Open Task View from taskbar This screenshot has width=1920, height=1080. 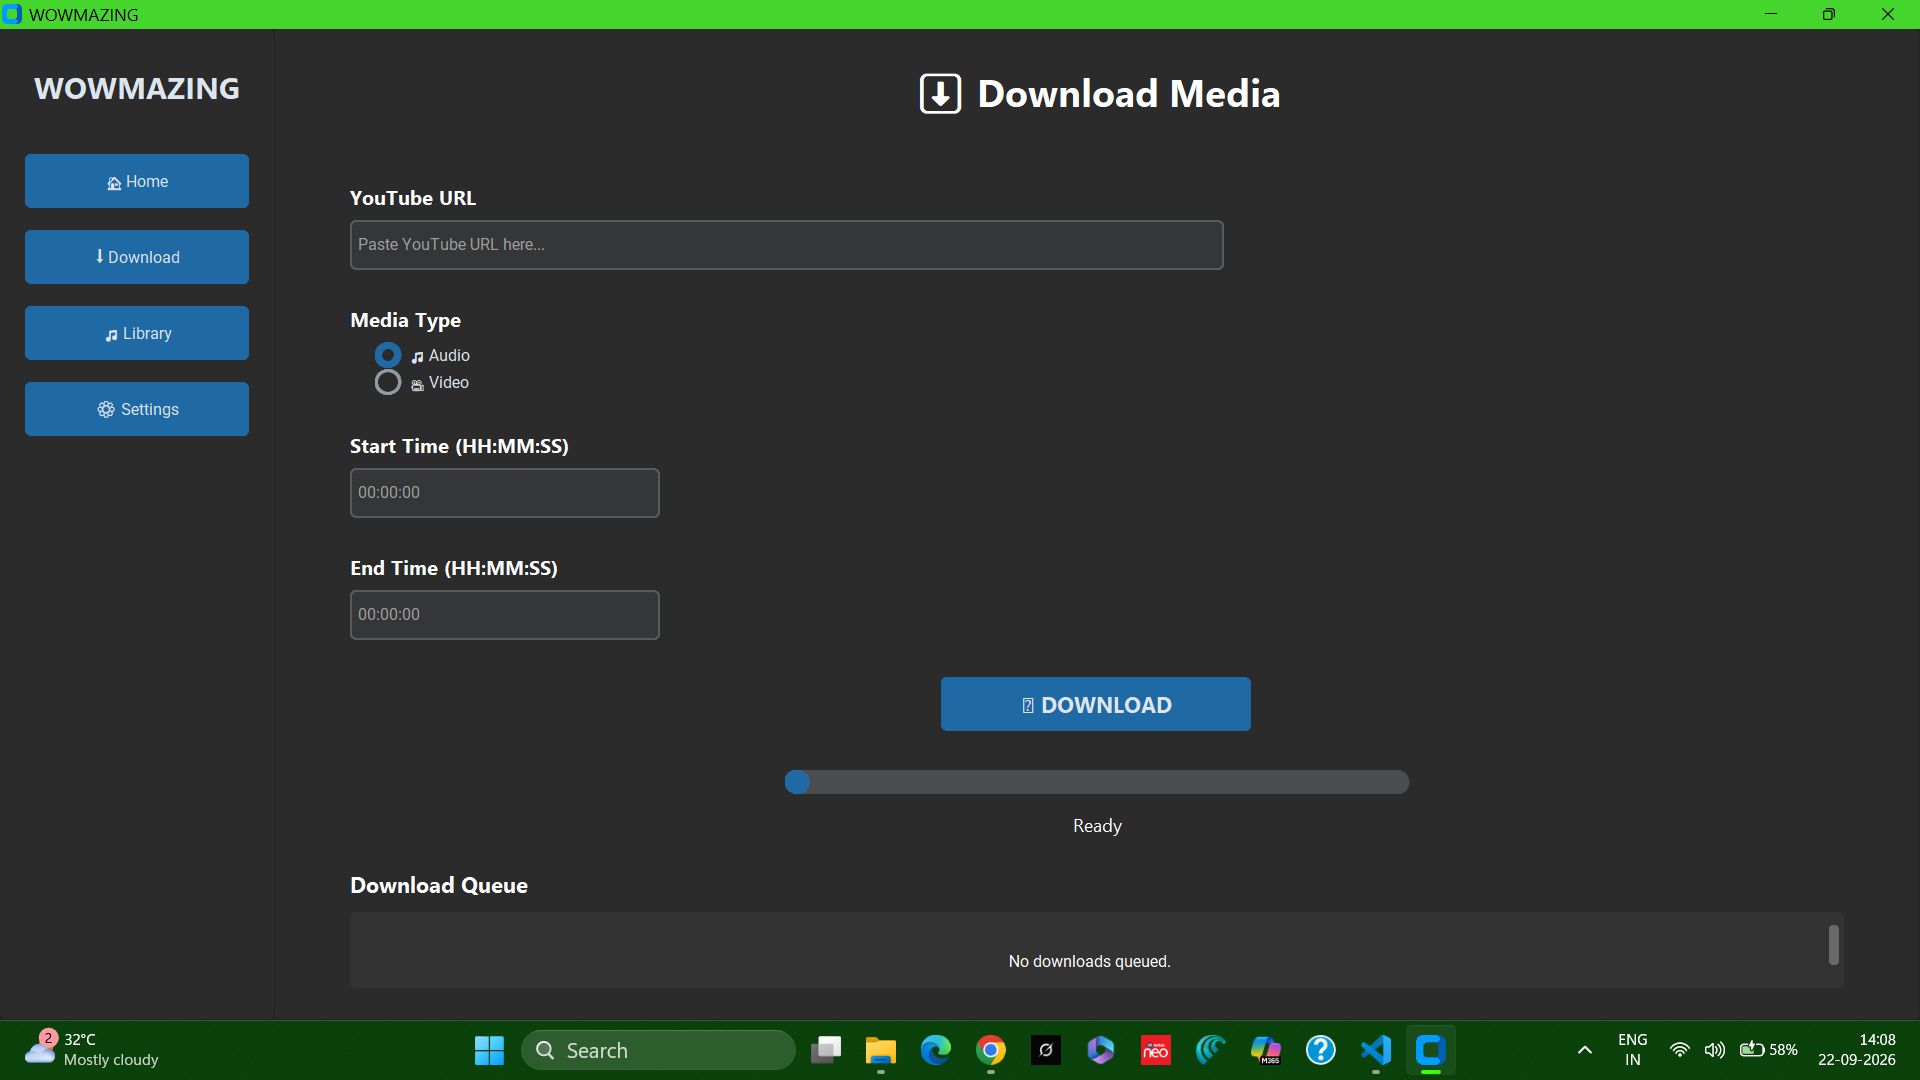tap(826, 1050)
